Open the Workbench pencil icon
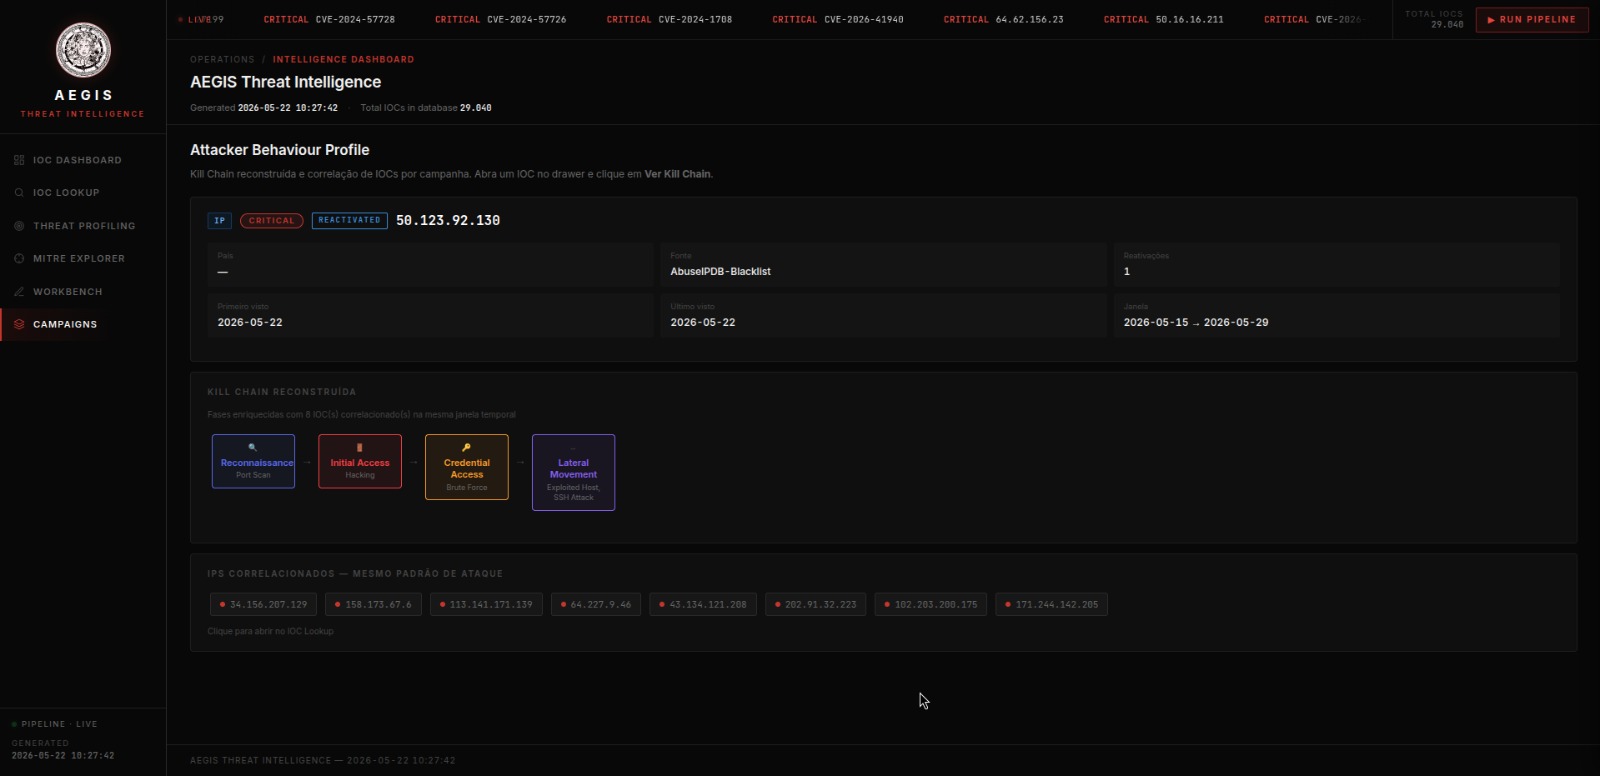The width and height of the screenshot is (1600, 776). click(x=19, y=292)
